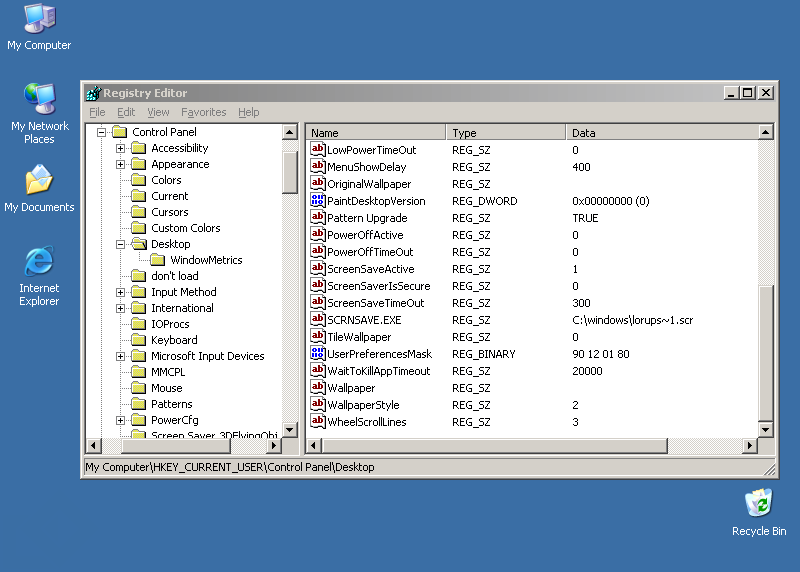This screenshot has width=800, height=572.
Task: Click the values pane scroll down arrow
Action: pyautogui.click(x=765, y=430)
